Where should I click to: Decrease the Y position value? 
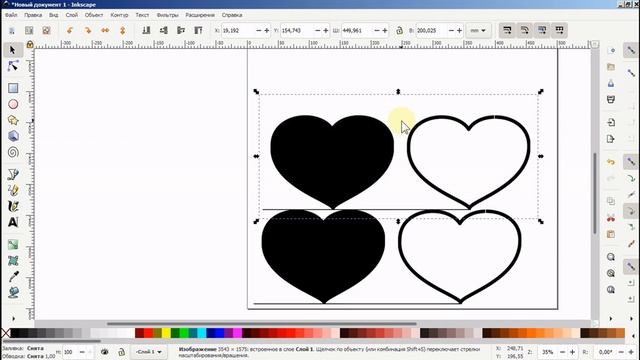point(318,31)
